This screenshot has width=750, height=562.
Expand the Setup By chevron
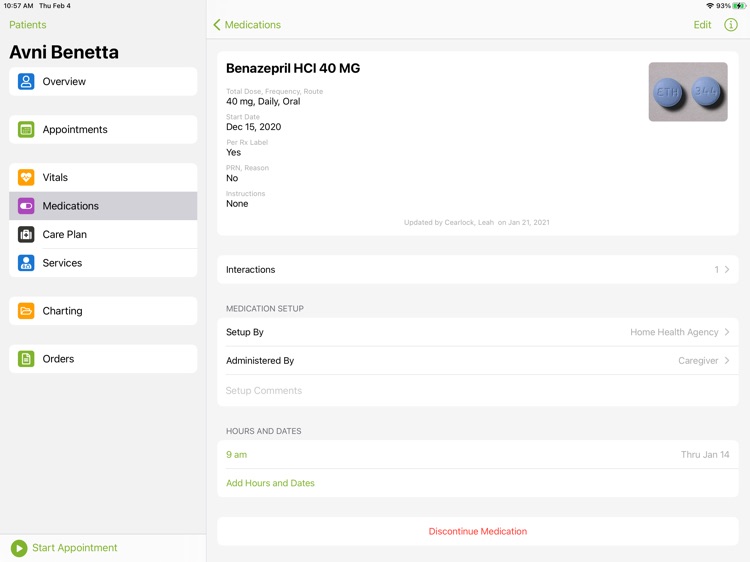pos(727,332)
